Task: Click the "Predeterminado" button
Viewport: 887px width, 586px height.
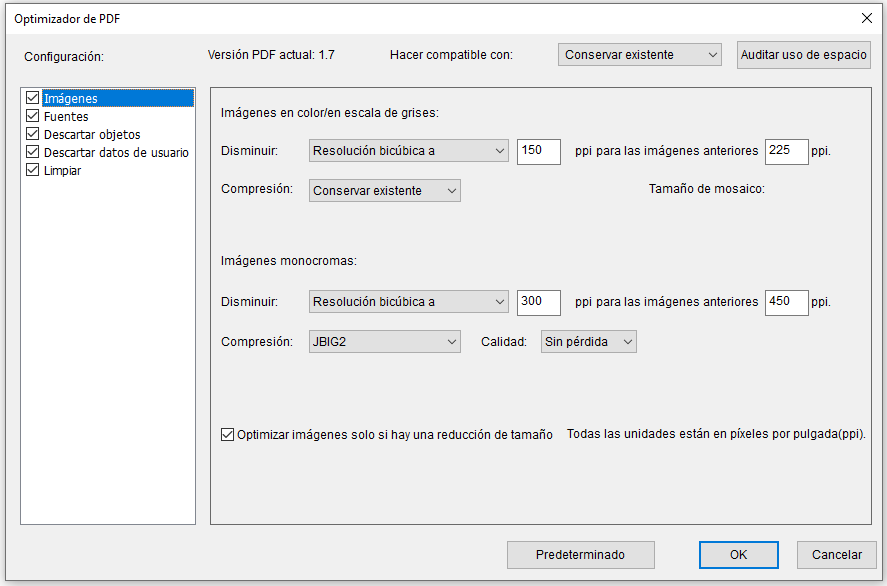Action: click(x=580, y=555)
